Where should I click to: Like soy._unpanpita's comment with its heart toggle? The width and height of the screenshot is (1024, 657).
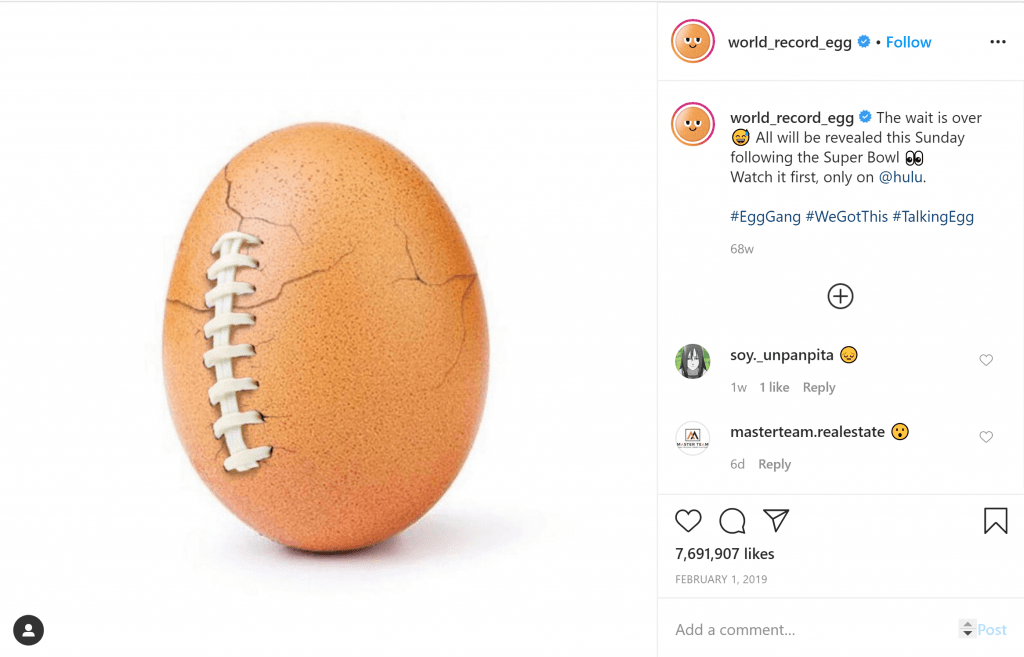(986, 360)
